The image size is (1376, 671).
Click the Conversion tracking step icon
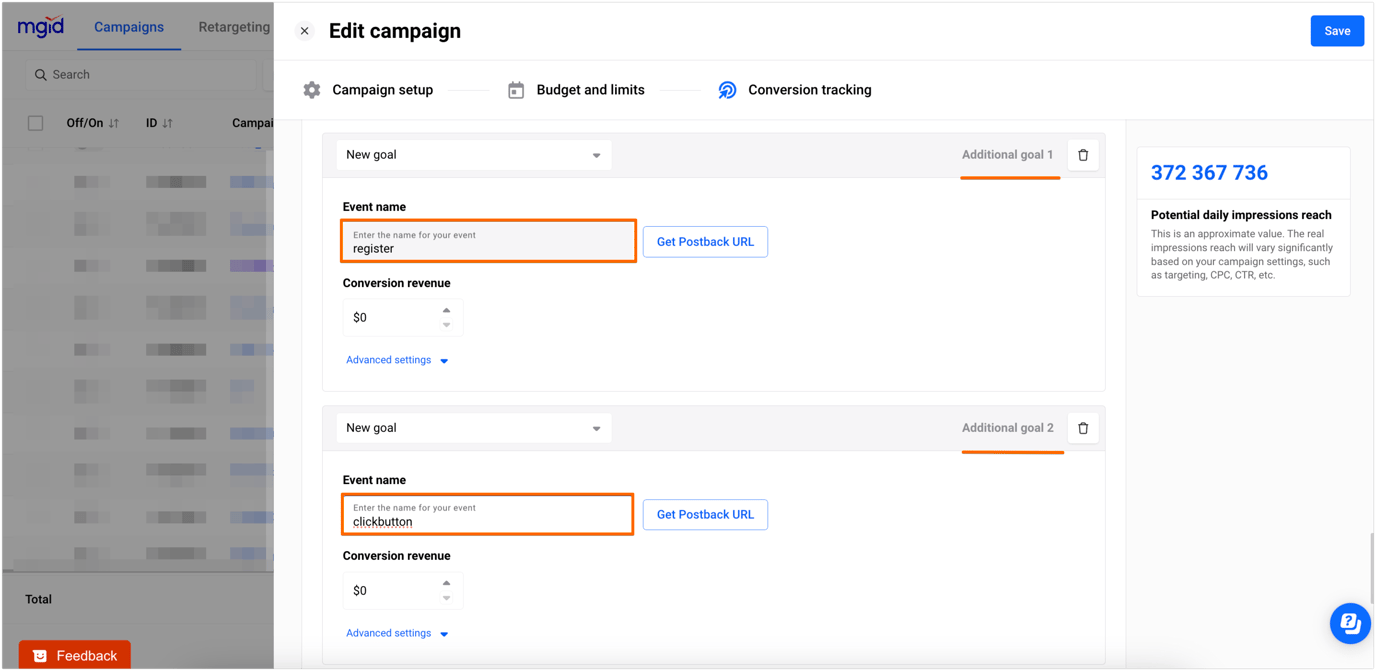coord(727,89)
